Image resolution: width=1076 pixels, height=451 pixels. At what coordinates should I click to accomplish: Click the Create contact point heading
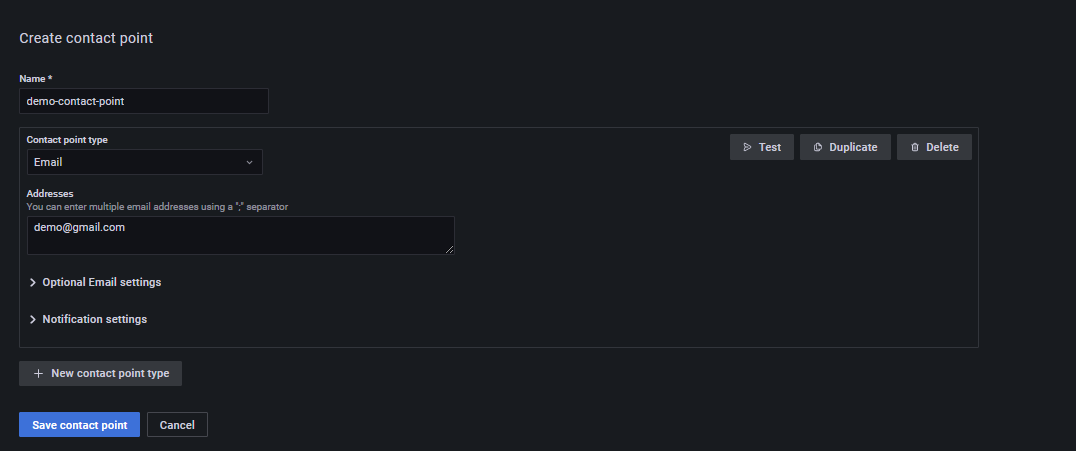pyautogui.click(x=86, y=38)
